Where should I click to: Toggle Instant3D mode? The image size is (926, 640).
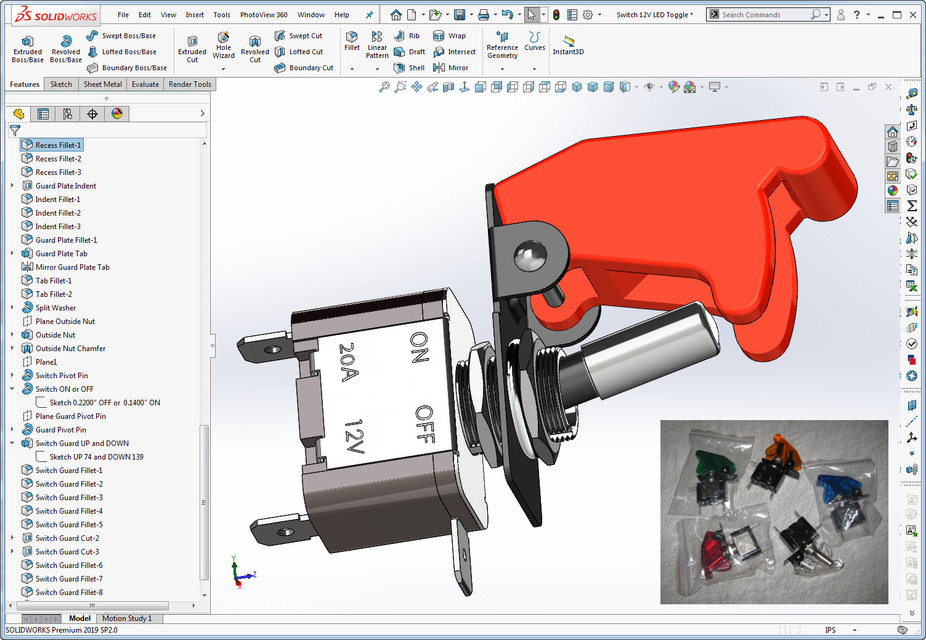568,47
